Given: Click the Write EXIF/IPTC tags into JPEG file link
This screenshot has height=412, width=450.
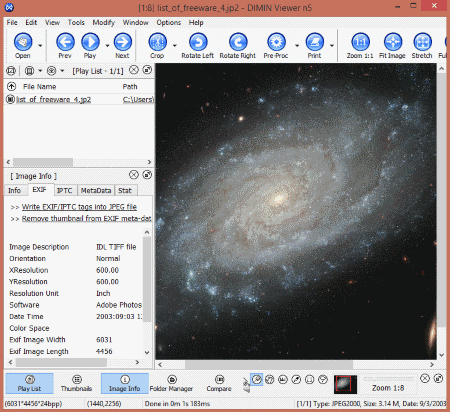Looking at the screenshot, I should 79,207.
